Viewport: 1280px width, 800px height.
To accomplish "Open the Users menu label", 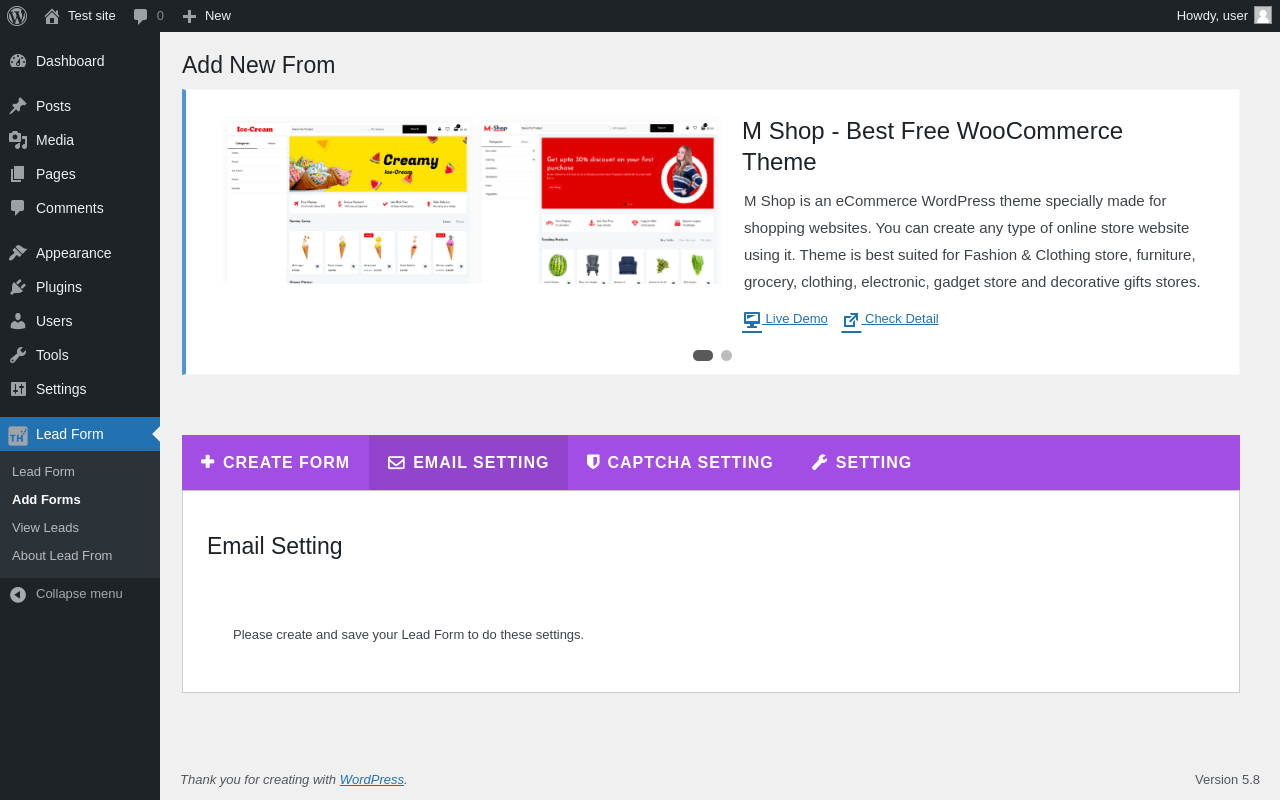I will (x=54, y=321).
